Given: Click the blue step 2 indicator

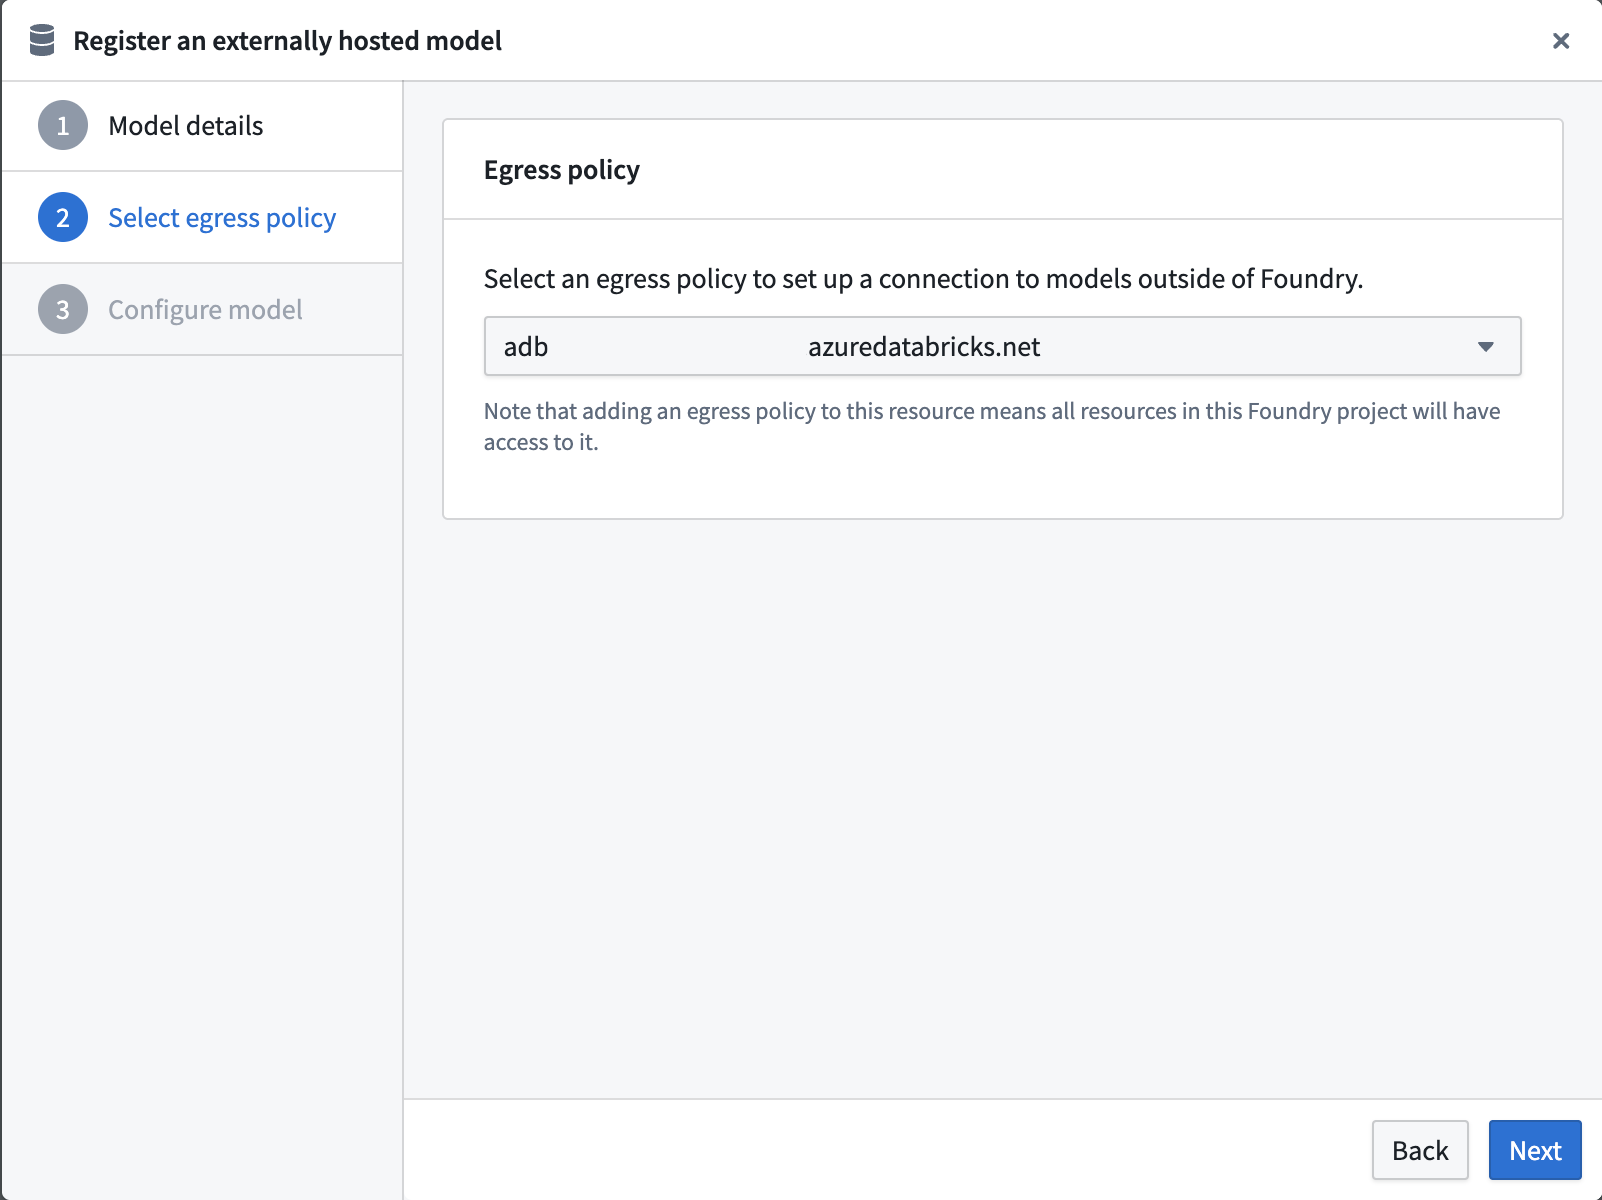Looking at the screenshot, I should point(62,217).
